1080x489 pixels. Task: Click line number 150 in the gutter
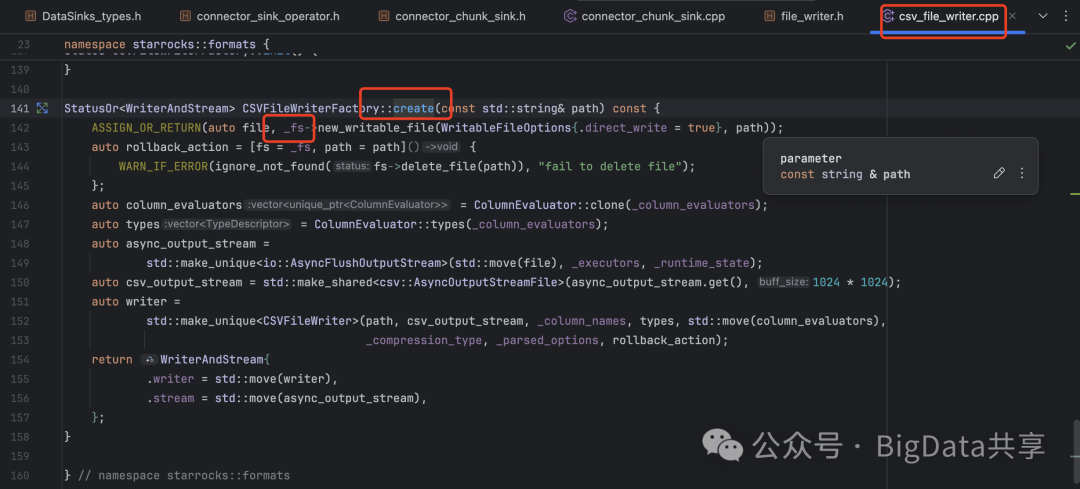pyautogui.click(x=20, y=282)
